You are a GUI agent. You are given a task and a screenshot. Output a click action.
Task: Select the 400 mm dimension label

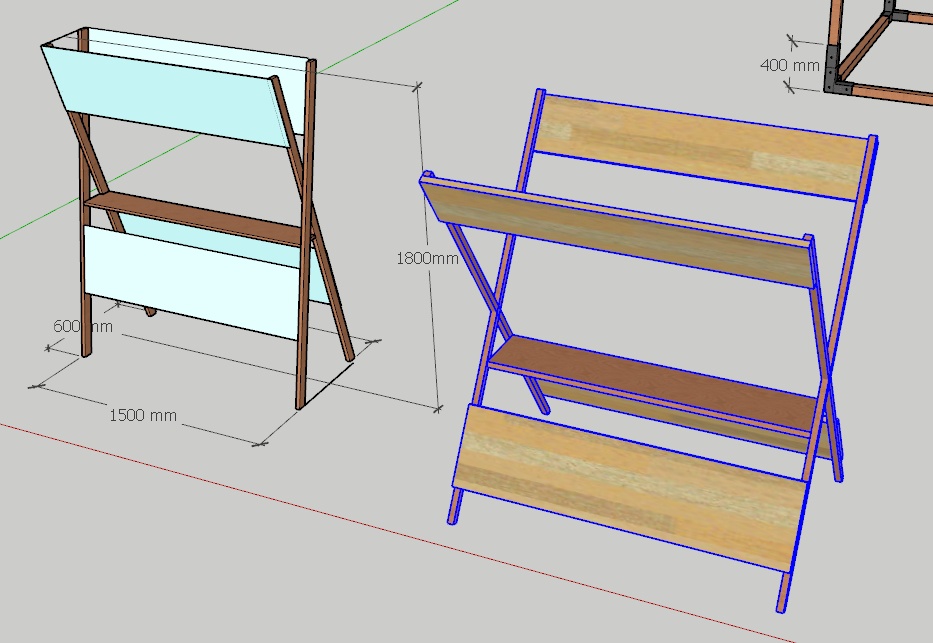tap(789, 64)
